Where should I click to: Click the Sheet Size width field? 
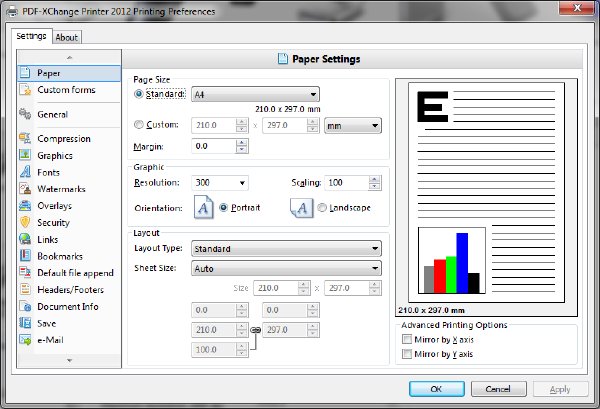coord(276,288)
